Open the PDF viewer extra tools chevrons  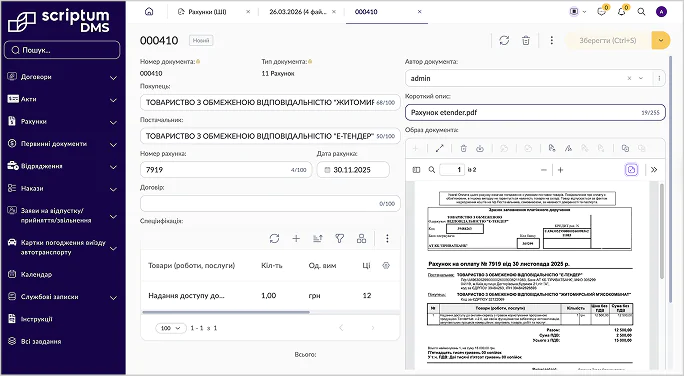coord(654,170)
